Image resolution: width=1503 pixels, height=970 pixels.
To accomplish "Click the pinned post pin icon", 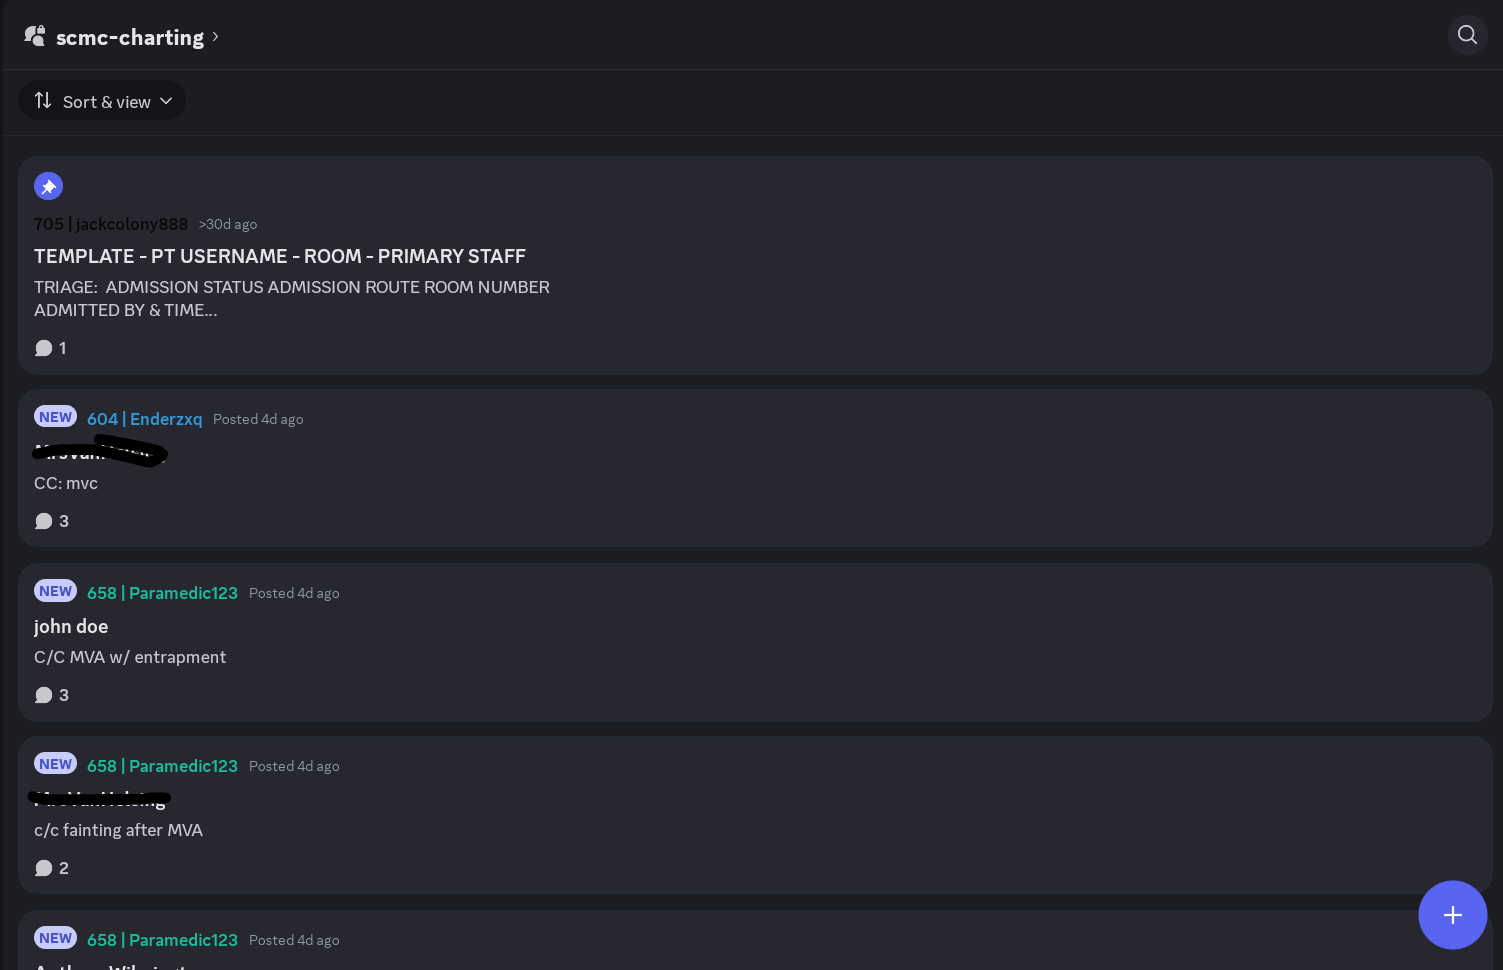I will point(48,186).
